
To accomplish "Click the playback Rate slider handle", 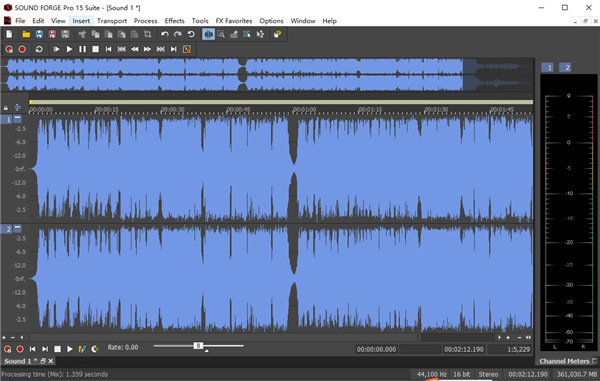I will click(198, 346).
